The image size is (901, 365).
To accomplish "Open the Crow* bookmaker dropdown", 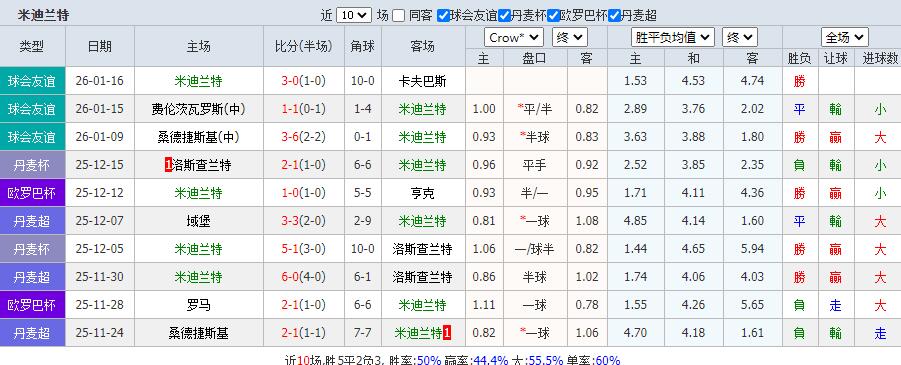I will 514,38.
